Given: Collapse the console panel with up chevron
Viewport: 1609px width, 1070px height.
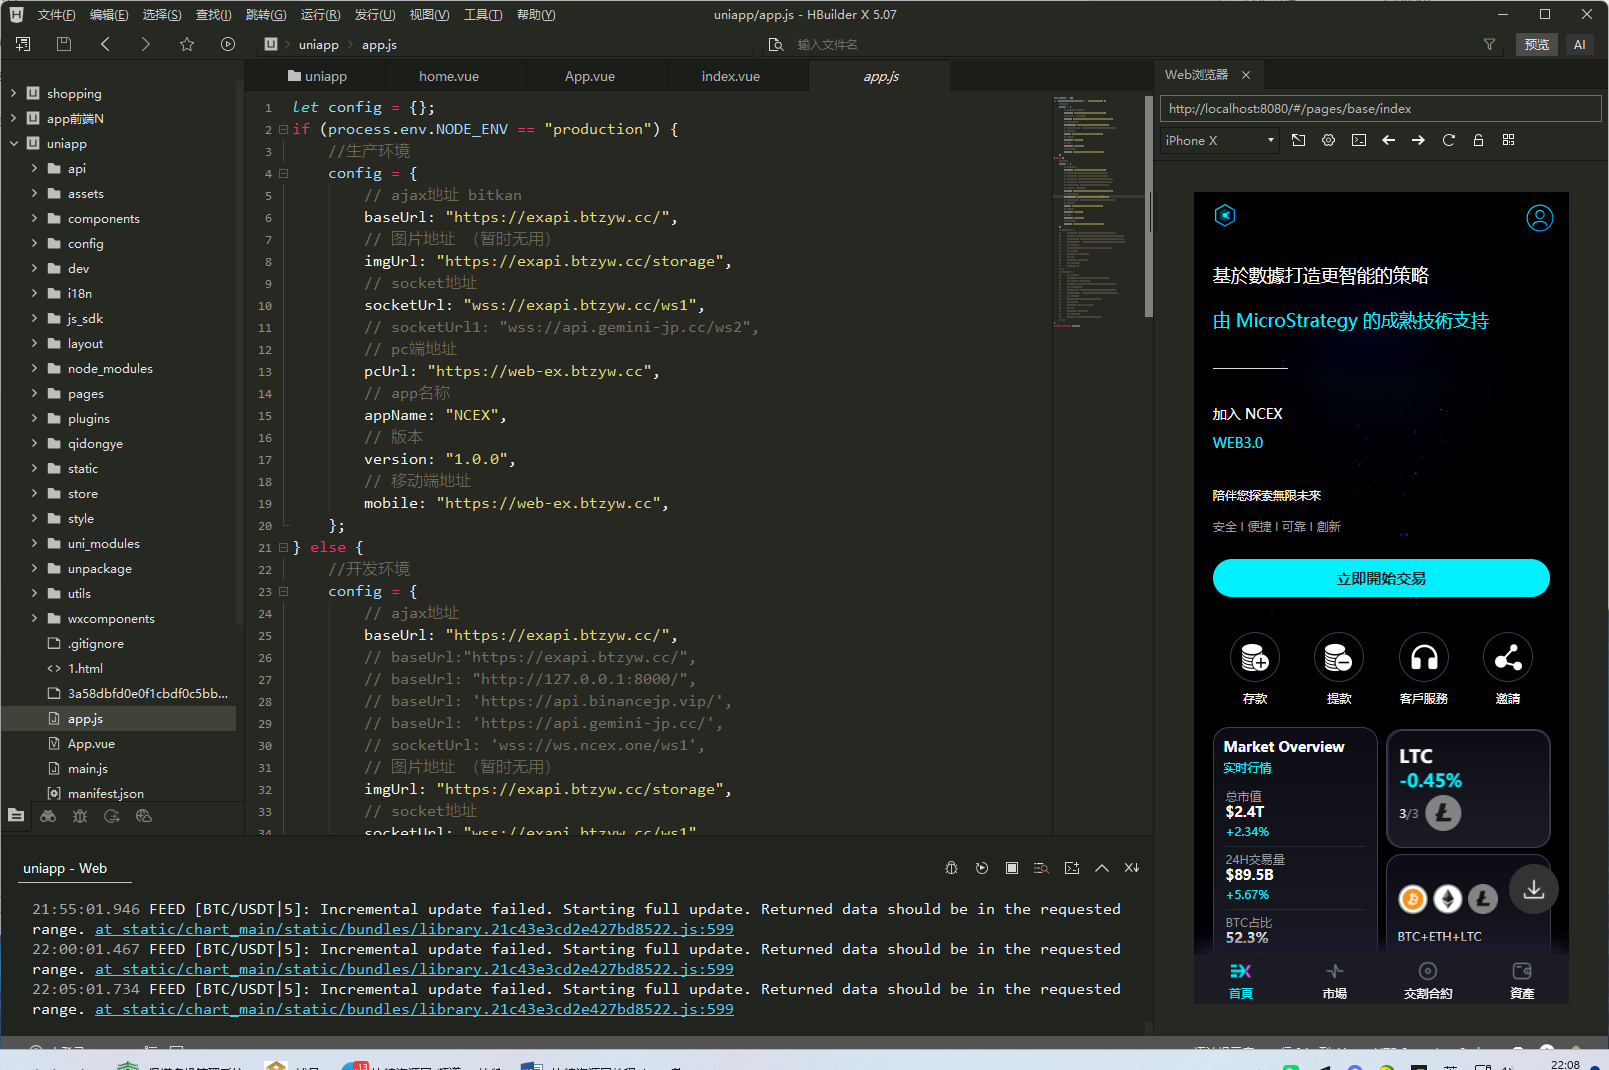Looking at the screenshot, I should (1102, 868).
